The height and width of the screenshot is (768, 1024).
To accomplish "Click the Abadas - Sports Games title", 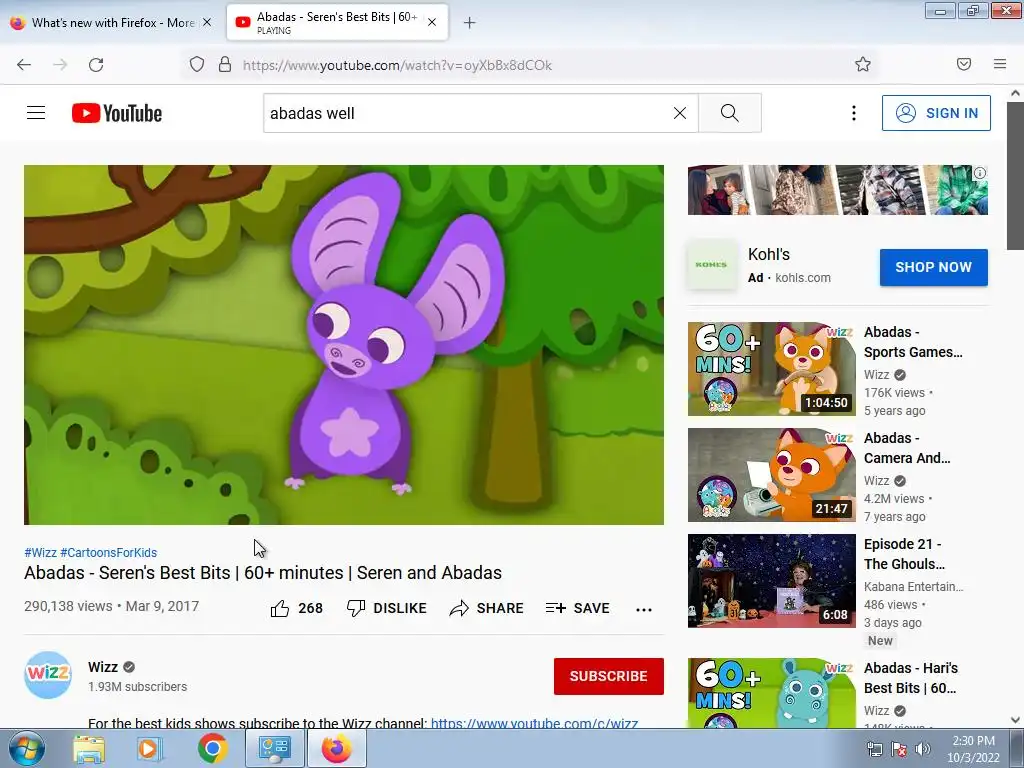I will pyautogui.click(x=913, y=342).
